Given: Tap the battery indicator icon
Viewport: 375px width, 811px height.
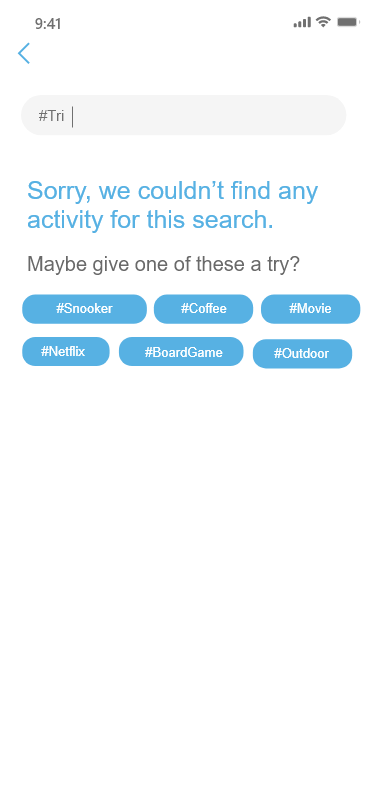Looking at the screenshot, I should [x=348, y=22].
